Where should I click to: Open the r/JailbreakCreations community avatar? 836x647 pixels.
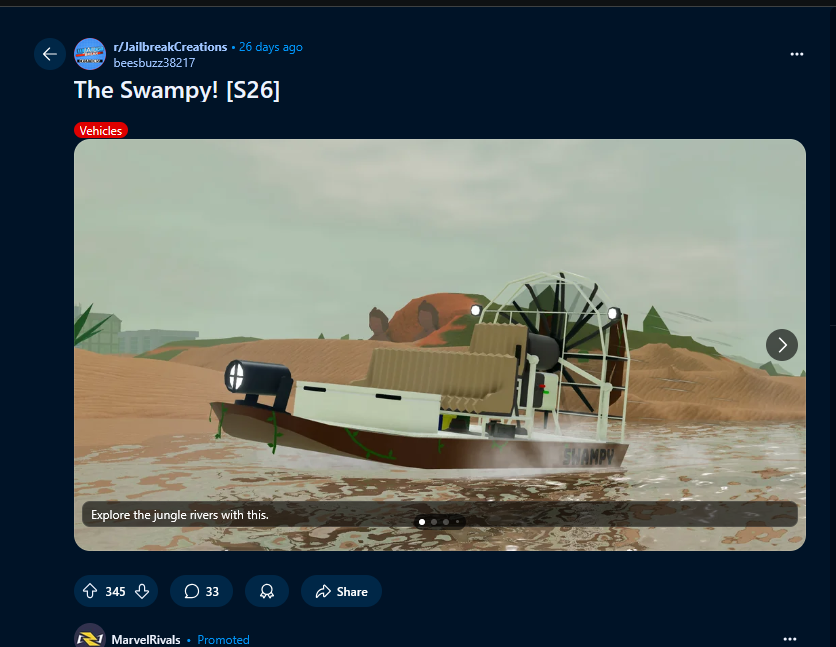tap(90, 54)
